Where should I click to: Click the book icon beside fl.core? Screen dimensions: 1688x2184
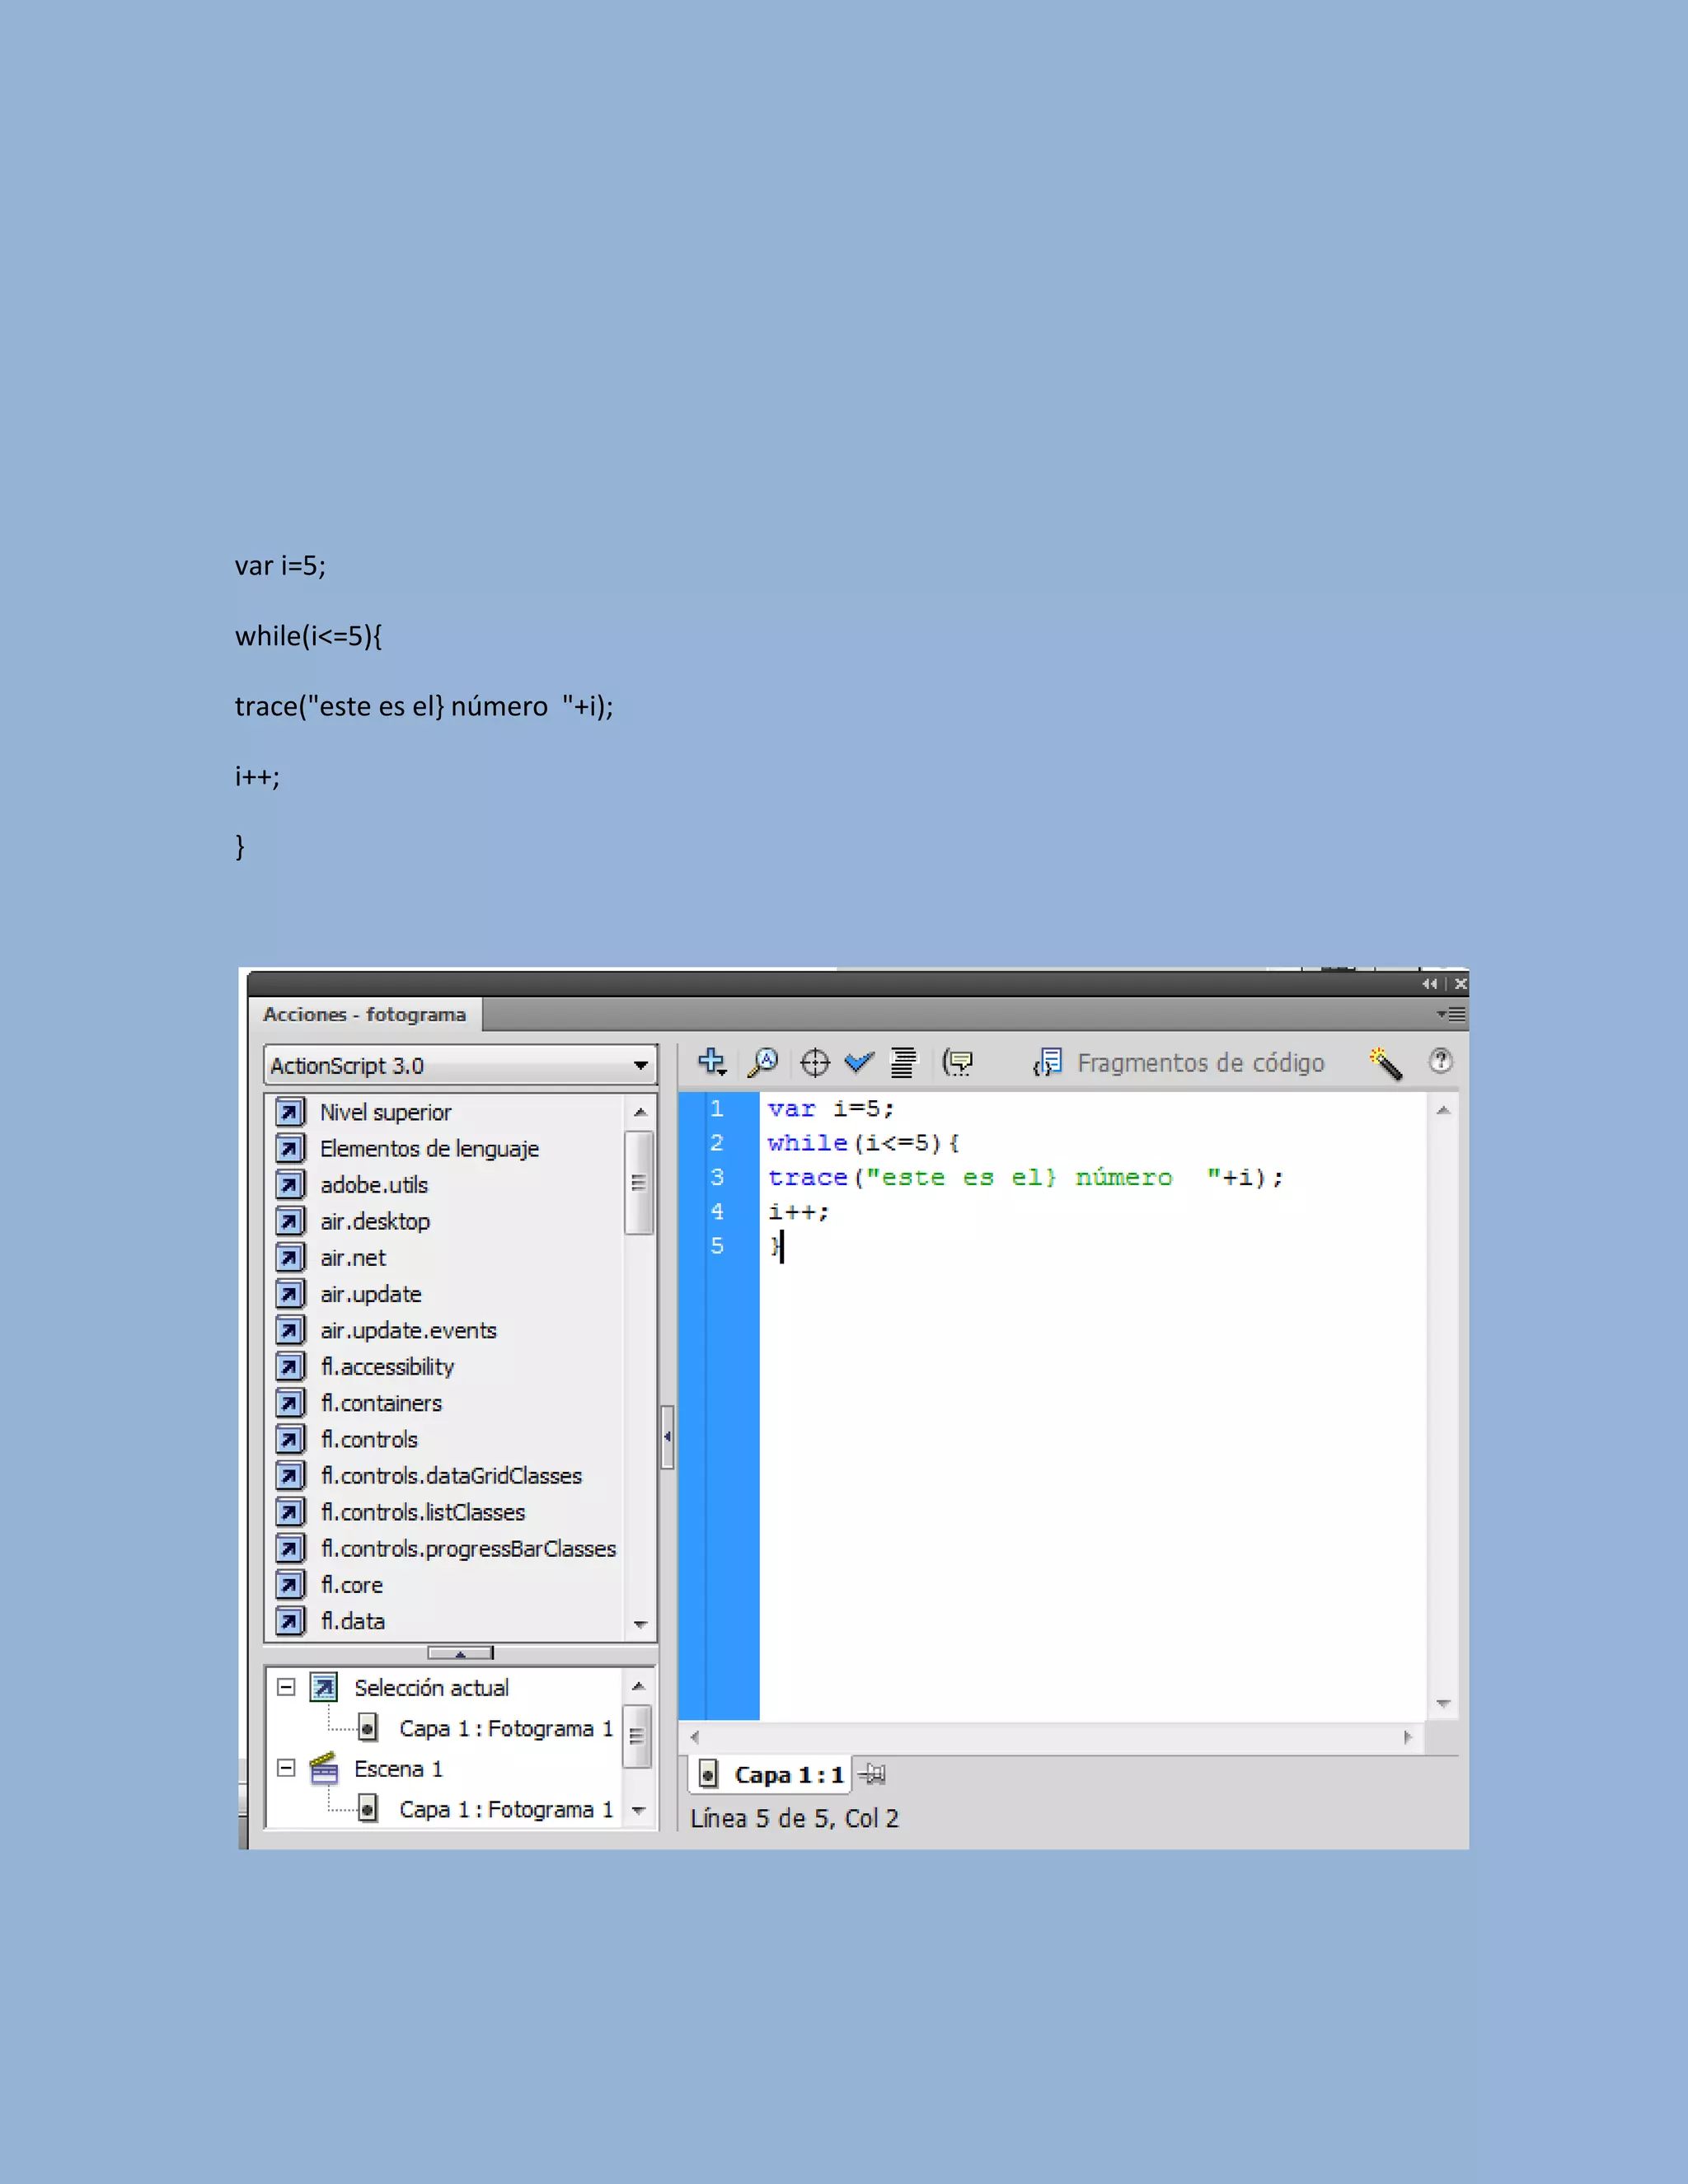pyautogui.click(x=290, y=1585)
